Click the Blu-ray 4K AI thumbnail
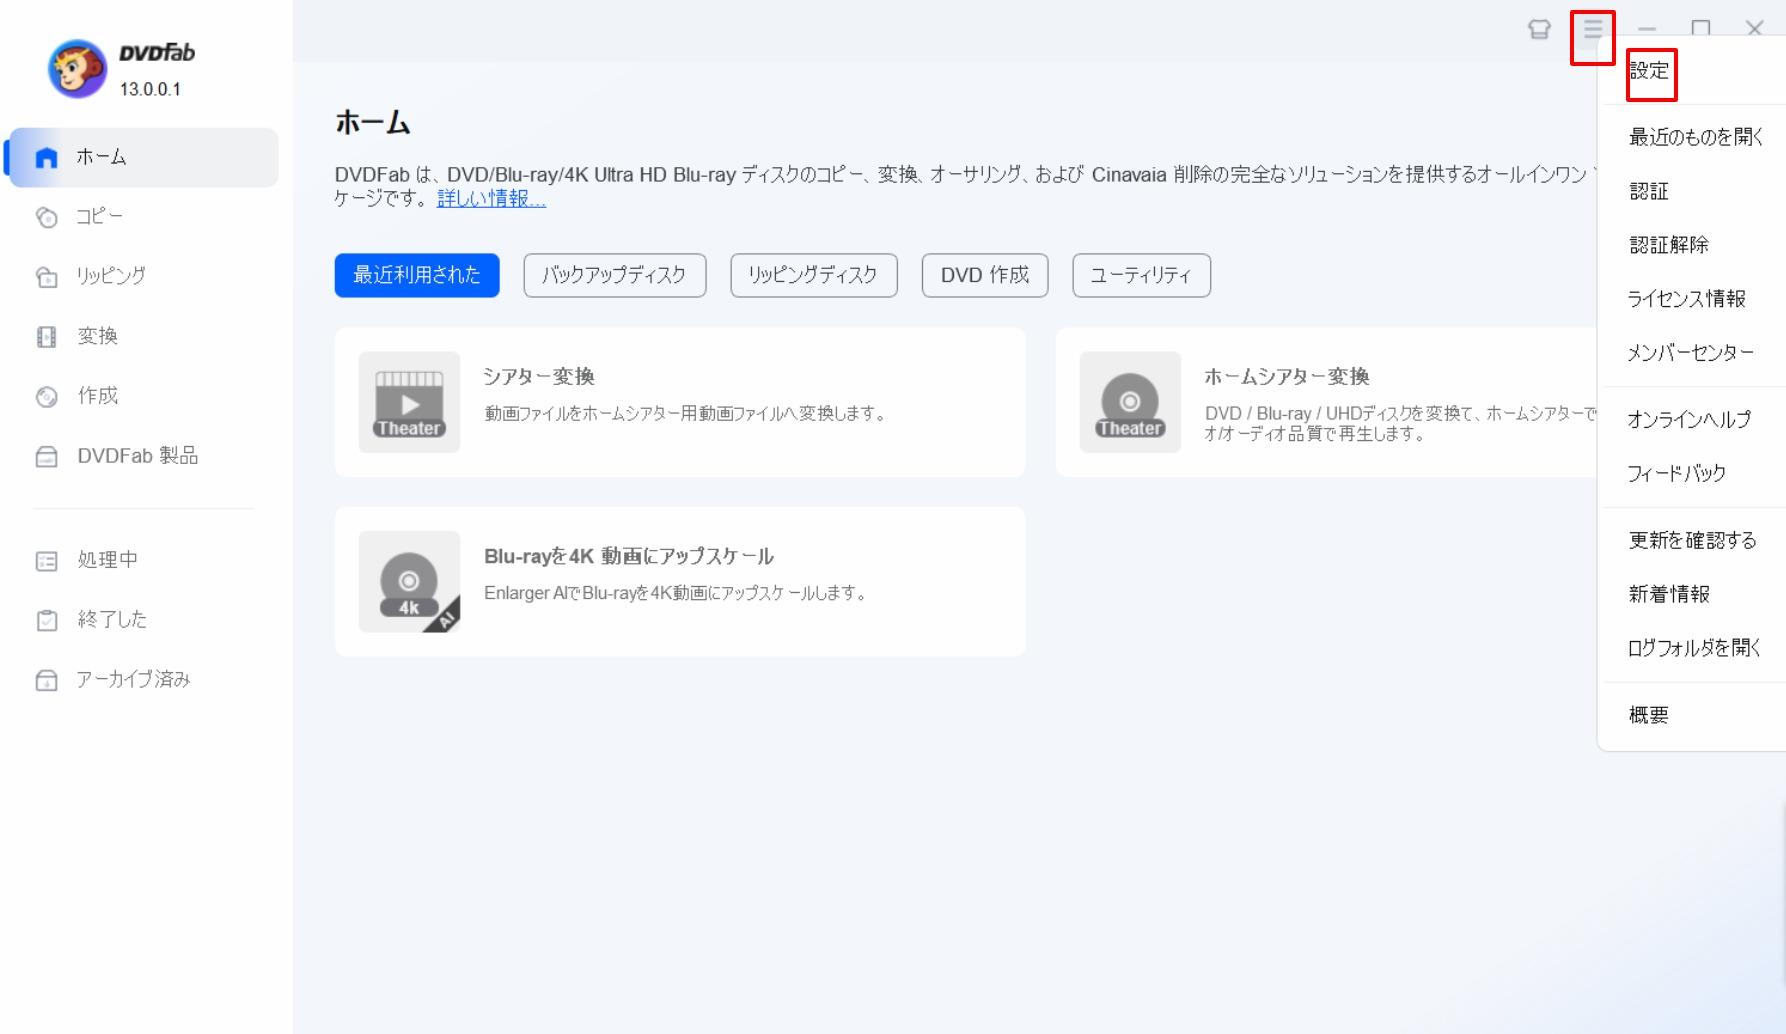The image size is (1786, 1034). click(409, 581)
